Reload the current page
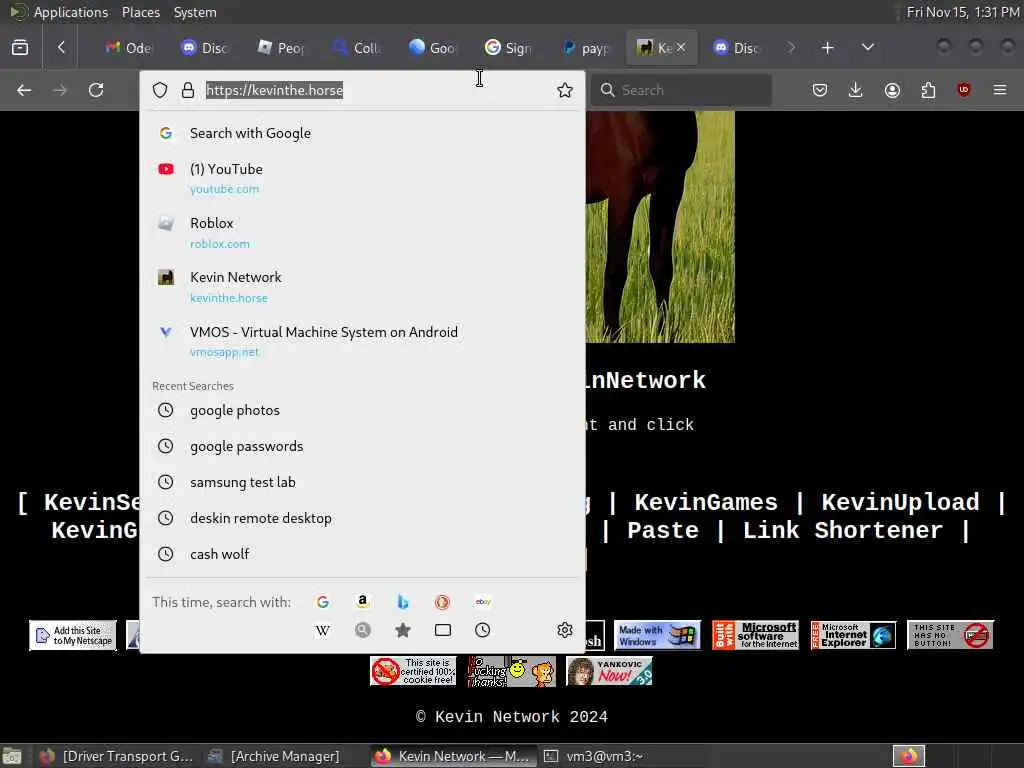Screen dimensions: 1024x768 [96, 90]
